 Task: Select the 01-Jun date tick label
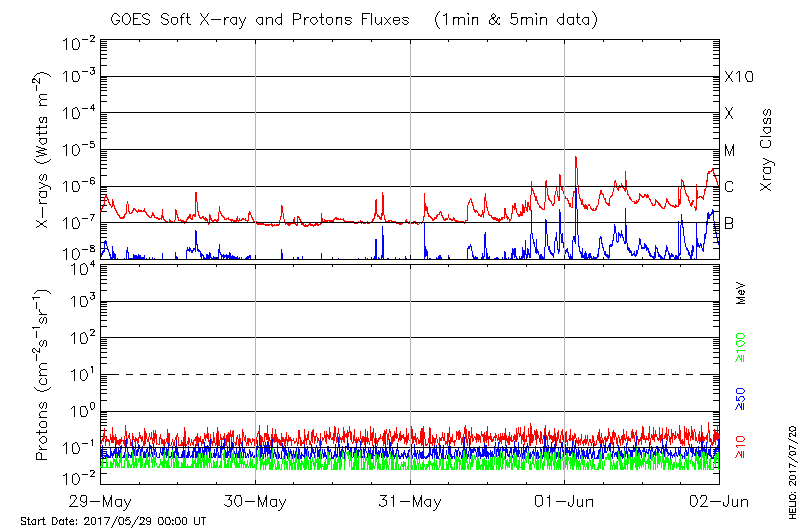(x=565, y=500)
